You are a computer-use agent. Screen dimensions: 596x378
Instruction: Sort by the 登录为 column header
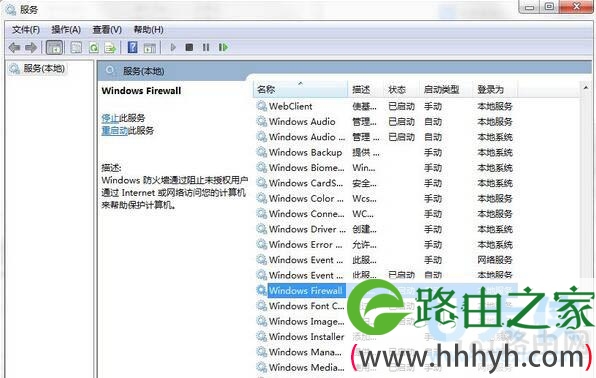[x=495, y=89]
